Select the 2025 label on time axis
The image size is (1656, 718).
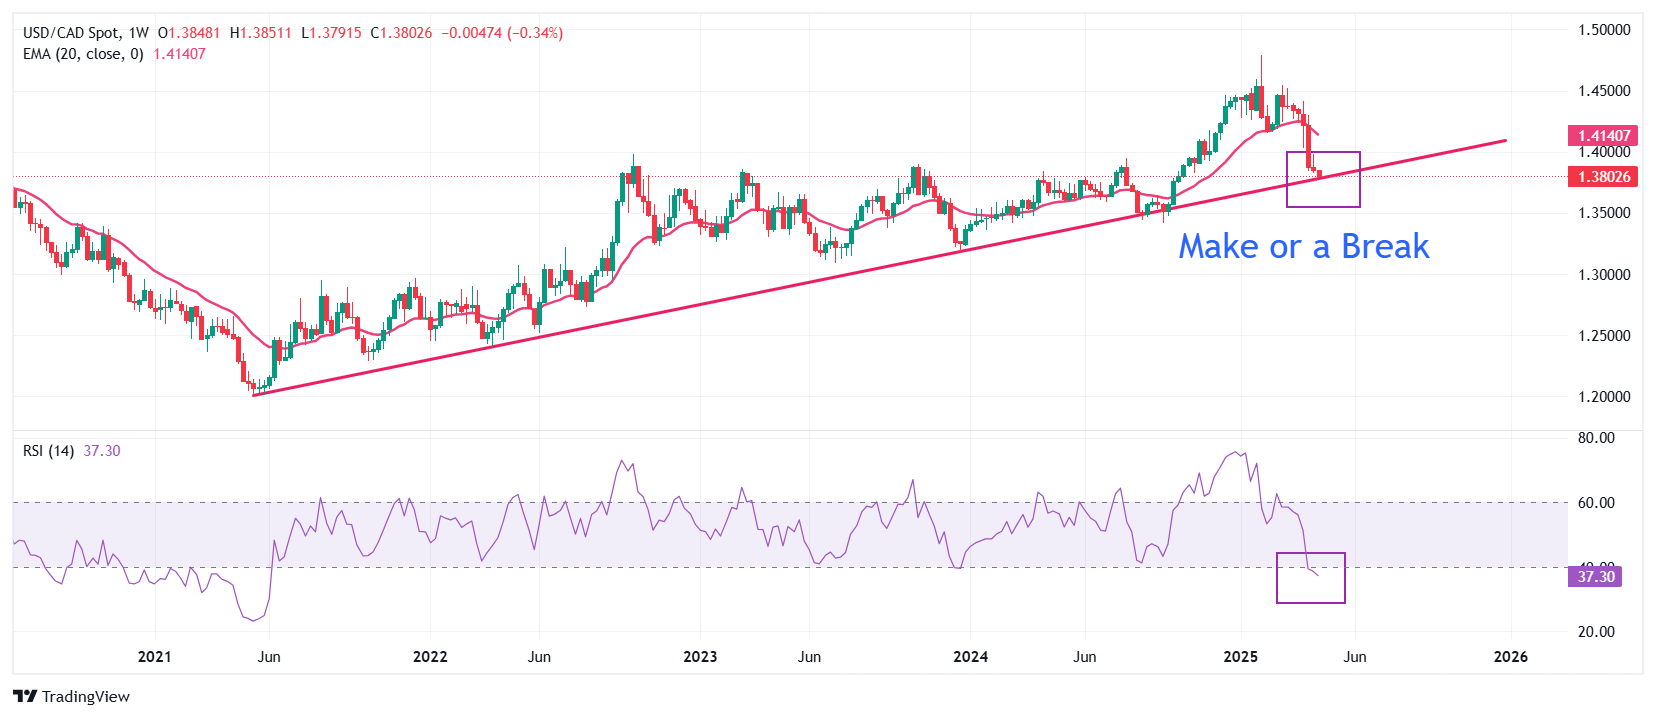tap(1240, 657)
